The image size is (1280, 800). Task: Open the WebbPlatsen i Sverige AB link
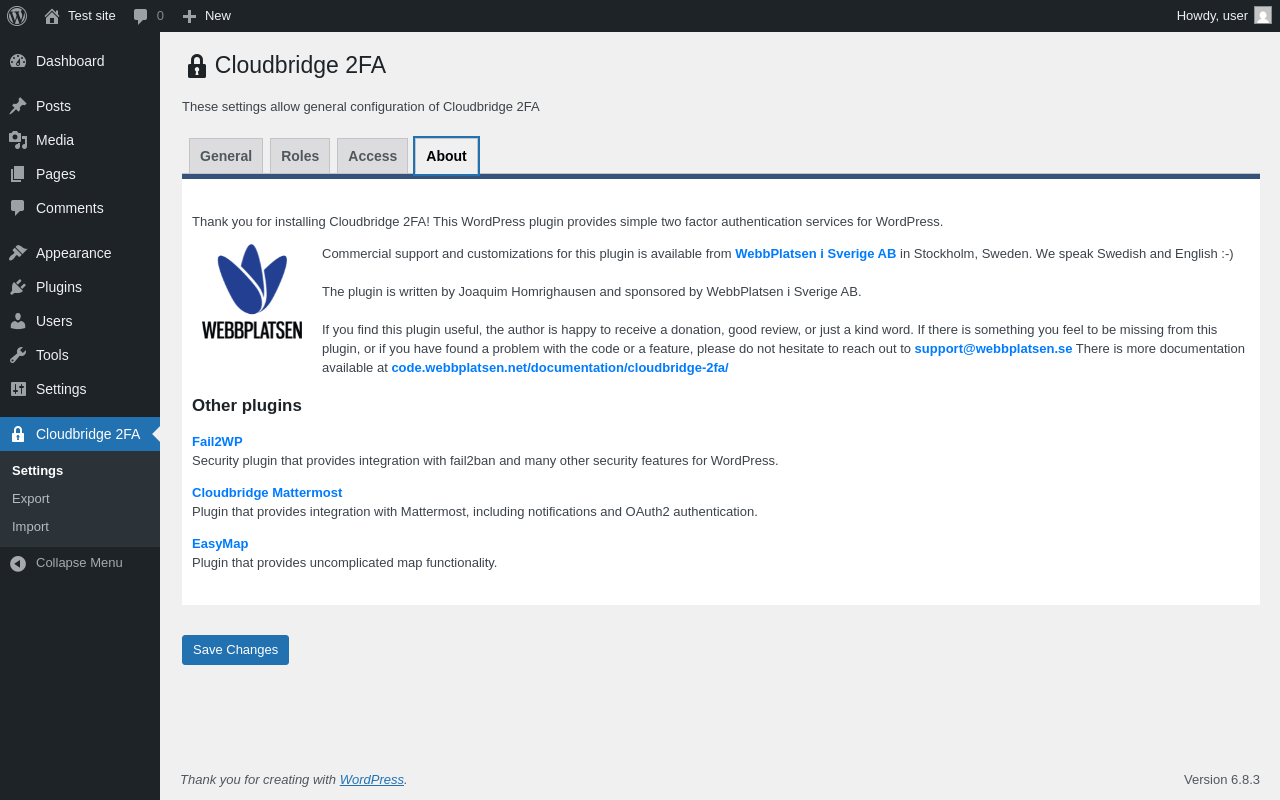pos(815,254)
